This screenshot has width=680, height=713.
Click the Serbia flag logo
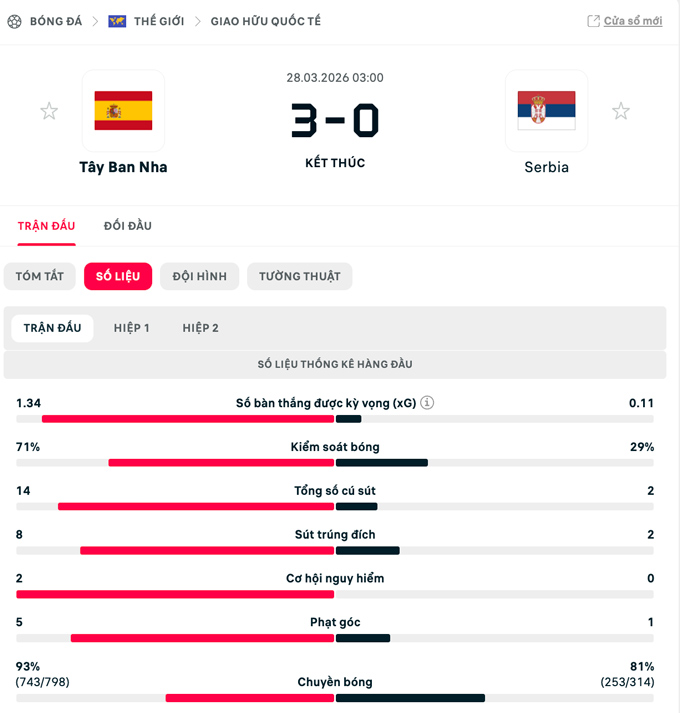tap(546, 110)
